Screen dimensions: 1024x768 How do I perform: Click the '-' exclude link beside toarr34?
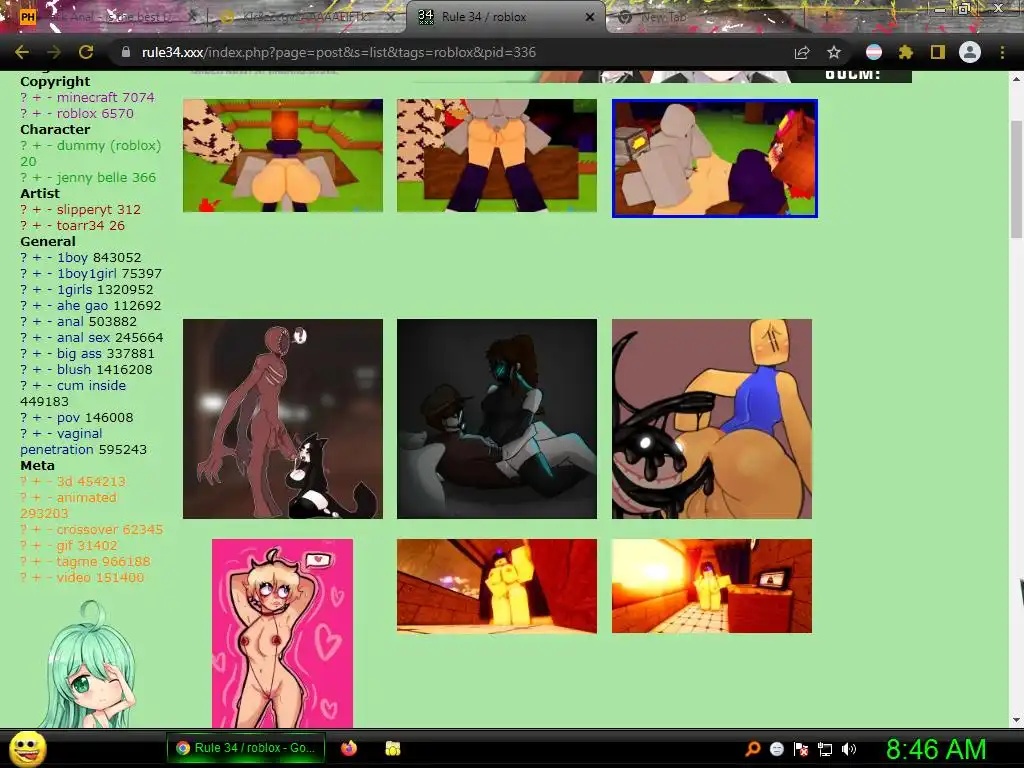[x=49, y=225]
